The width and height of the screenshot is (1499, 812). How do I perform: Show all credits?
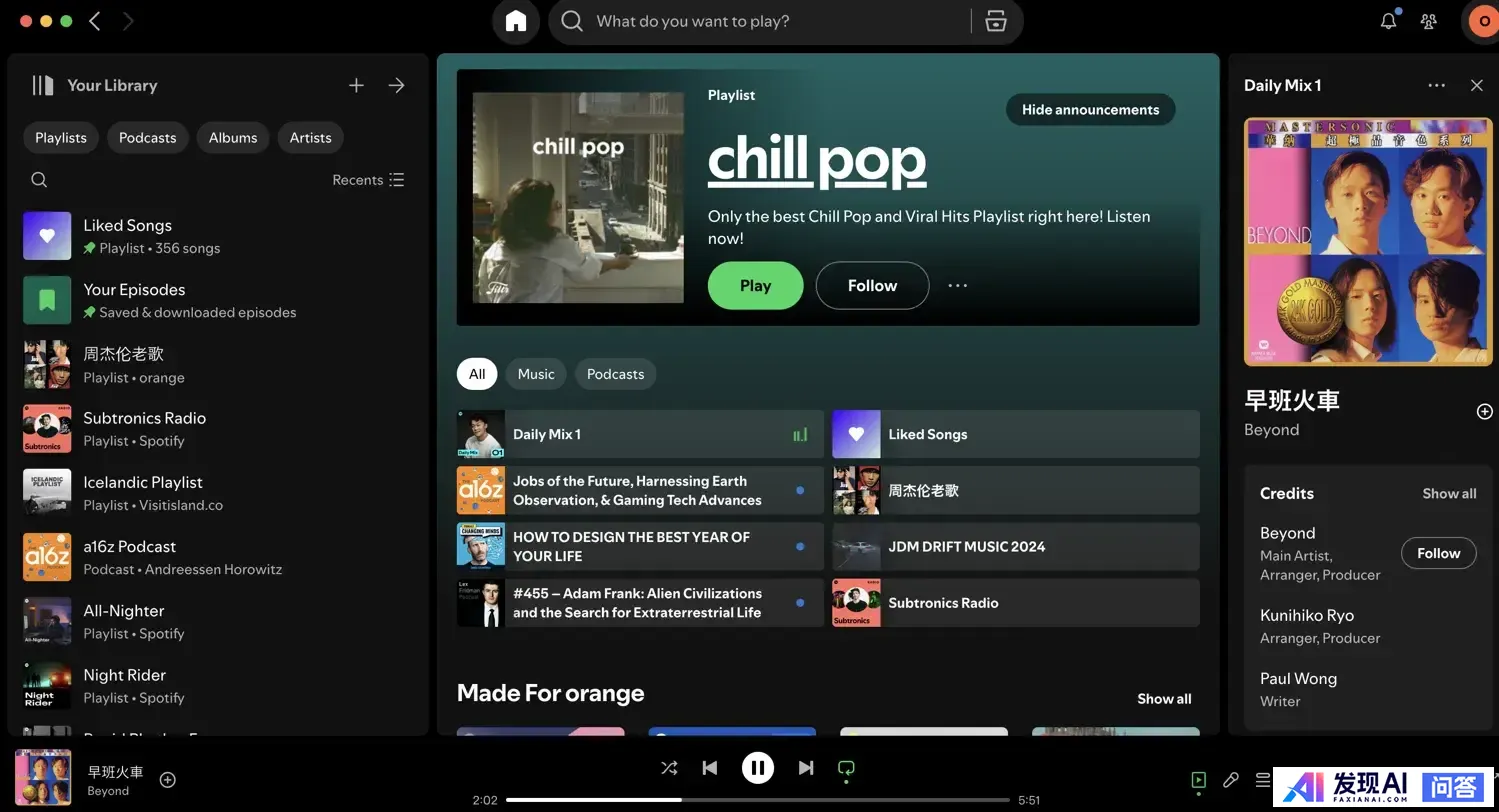tap(1449, 493)
